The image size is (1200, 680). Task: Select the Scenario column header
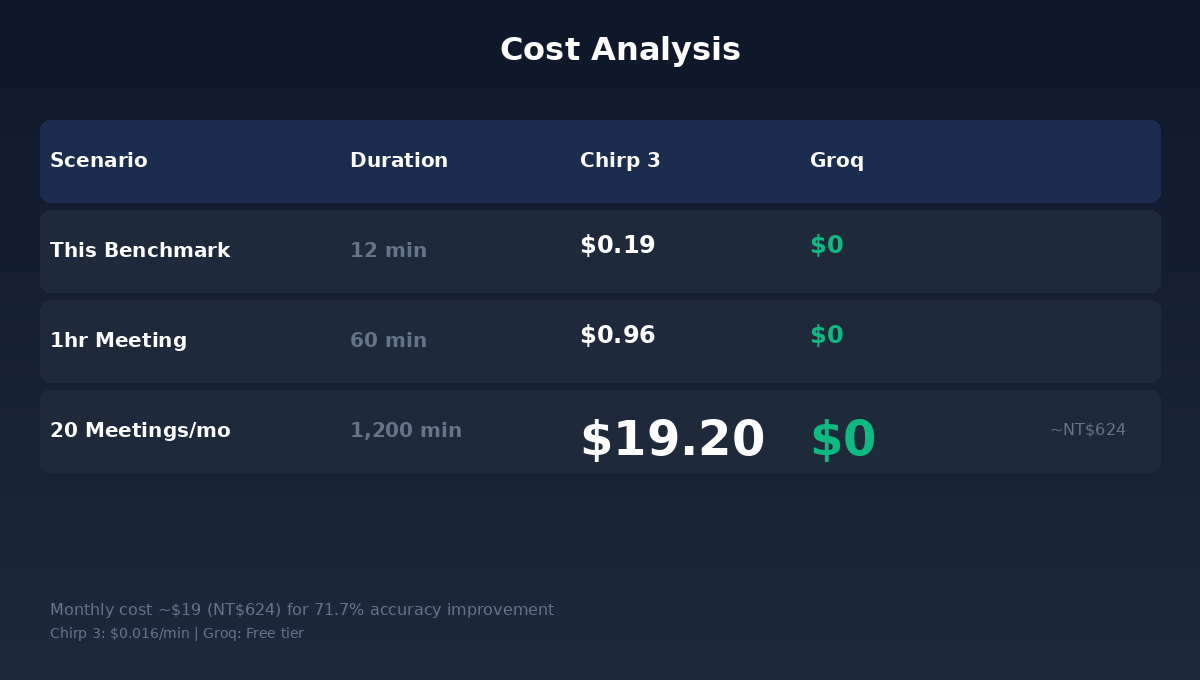(99, 161)
